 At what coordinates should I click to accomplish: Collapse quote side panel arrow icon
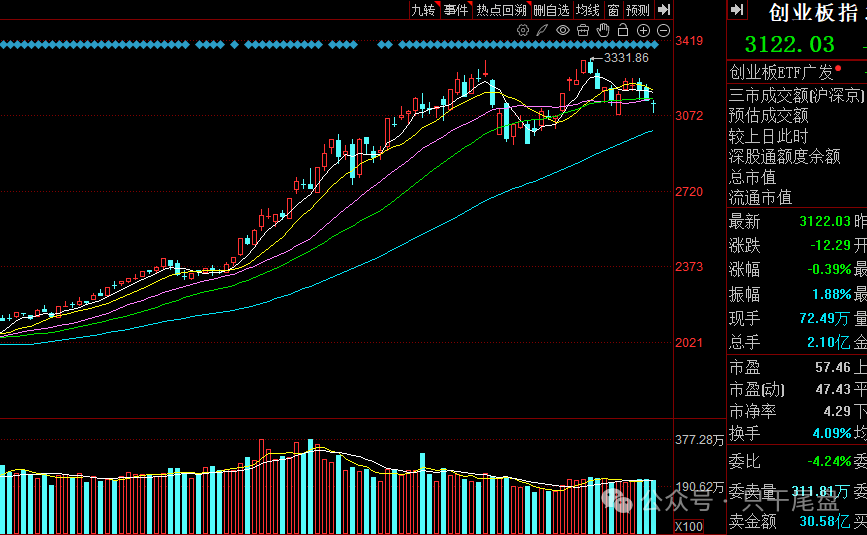click(737, 9)
